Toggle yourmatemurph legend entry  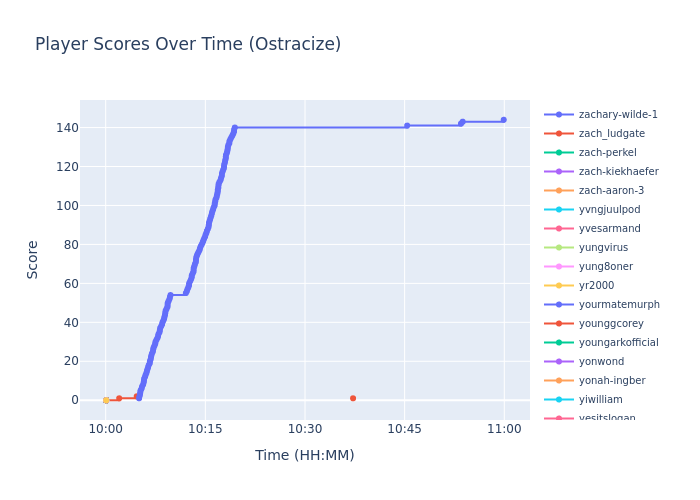(619, 305)
